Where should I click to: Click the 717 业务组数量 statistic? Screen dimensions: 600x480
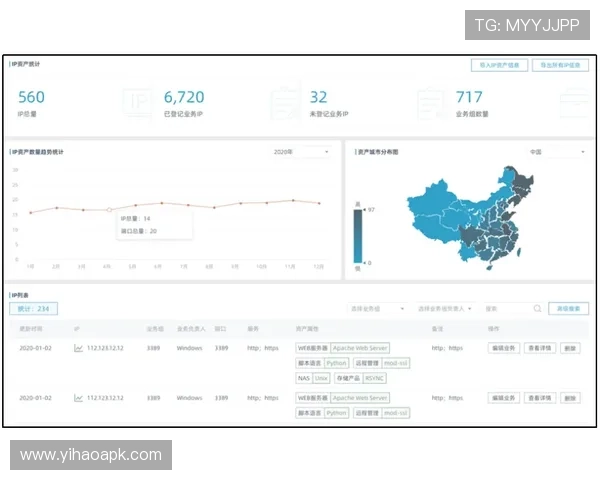click(472, 103)
